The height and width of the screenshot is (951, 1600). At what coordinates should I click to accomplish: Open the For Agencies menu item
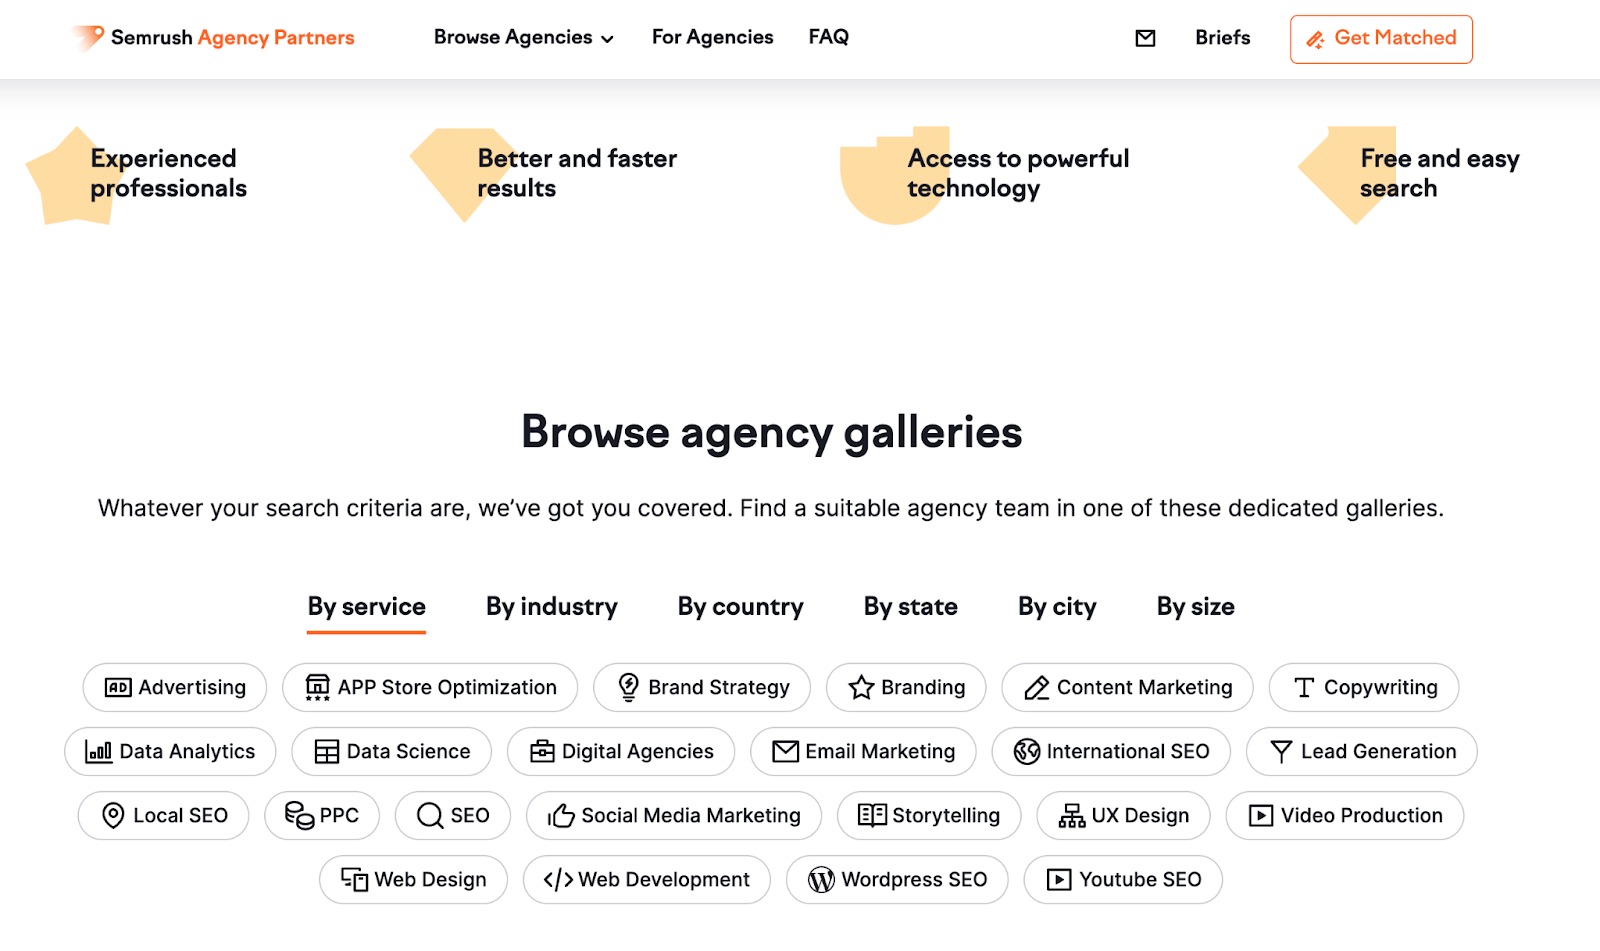tap(712, 37)
